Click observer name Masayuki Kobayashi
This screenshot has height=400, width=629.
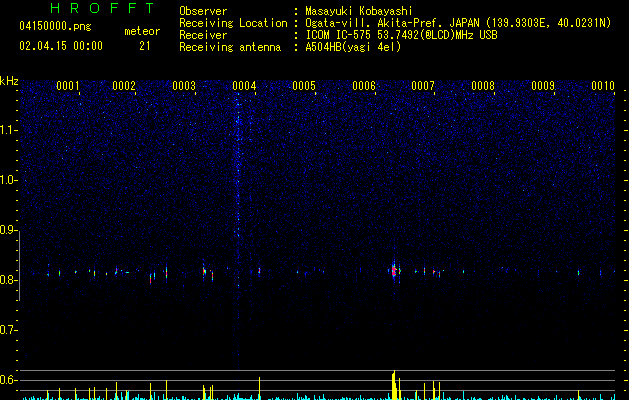pyautogui.click(x=359, y=11)
